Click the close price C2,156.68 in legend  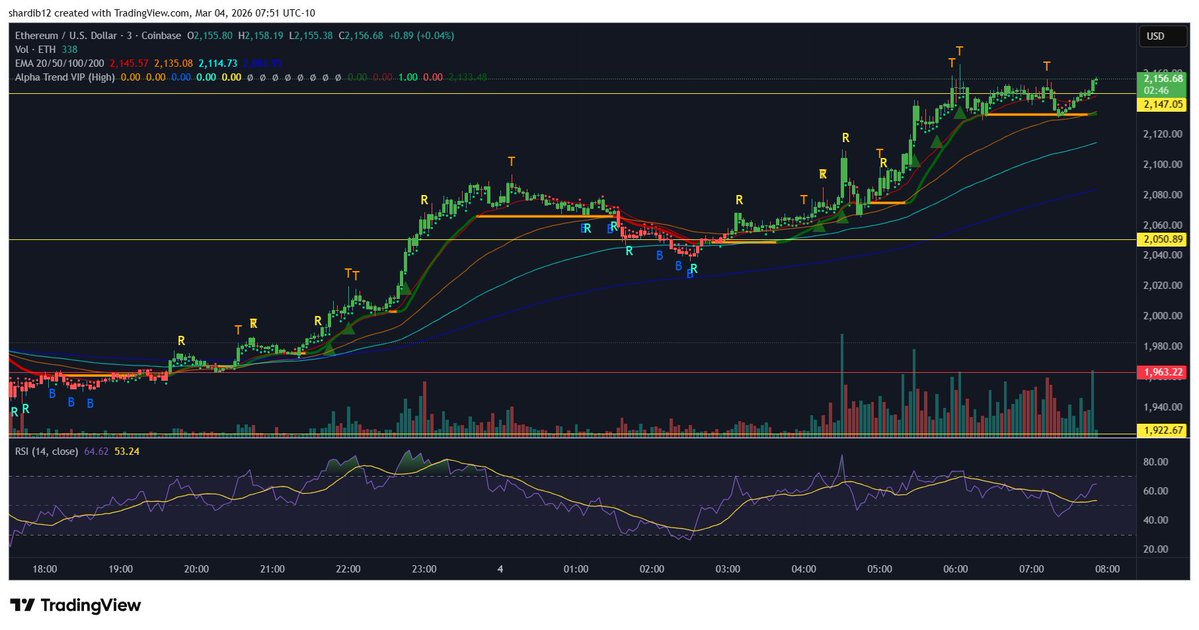pos(361,35)
